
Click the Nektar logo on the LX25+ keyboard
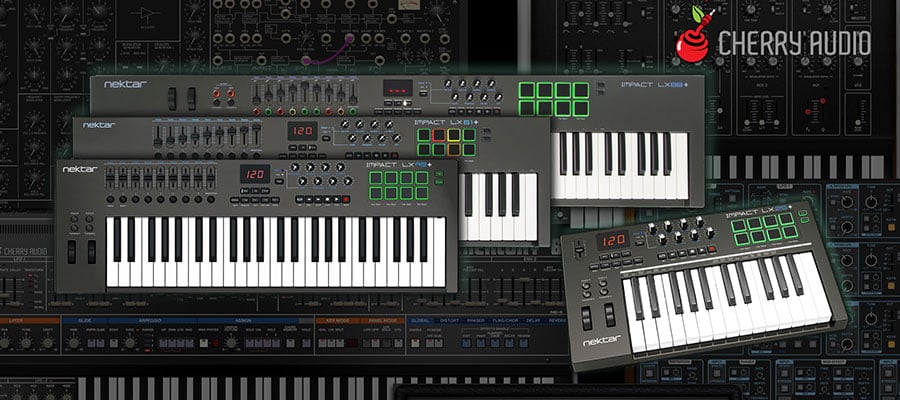(602, 341)
